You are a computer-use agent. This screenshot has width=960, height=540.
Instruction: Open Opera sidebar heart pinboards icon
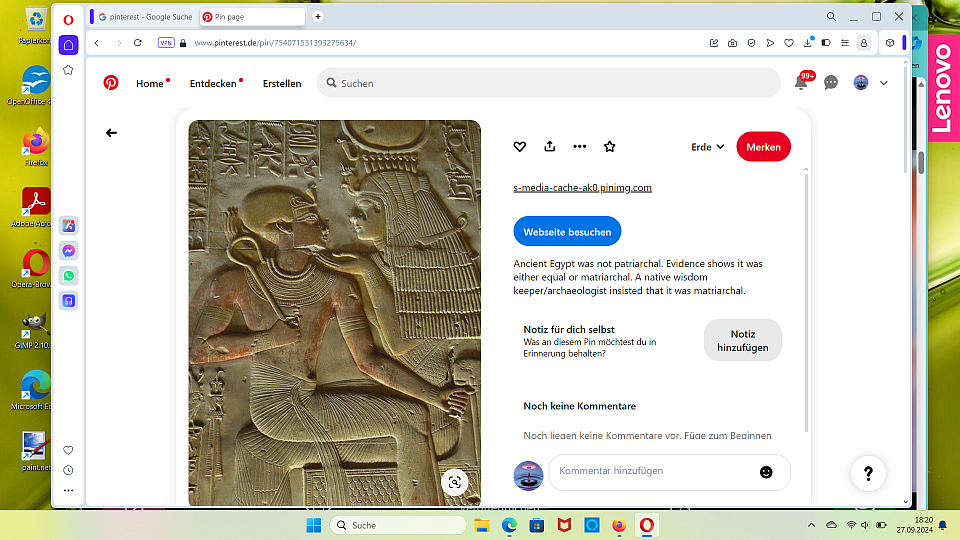click(69, 450)
